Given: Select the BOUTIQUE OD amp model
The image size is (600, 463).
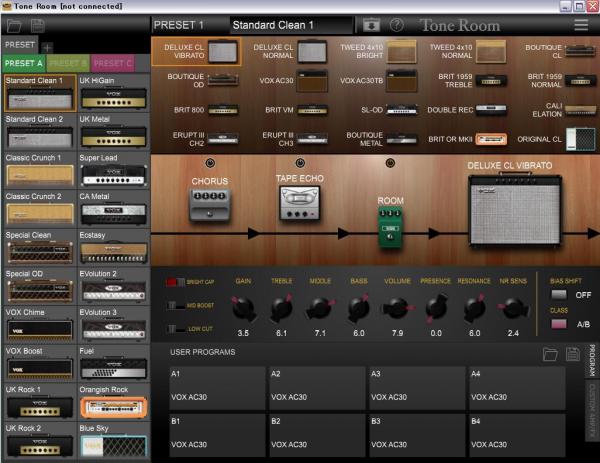Looking at the screenshot, I should pyautogui.click(x=203, y=80).
